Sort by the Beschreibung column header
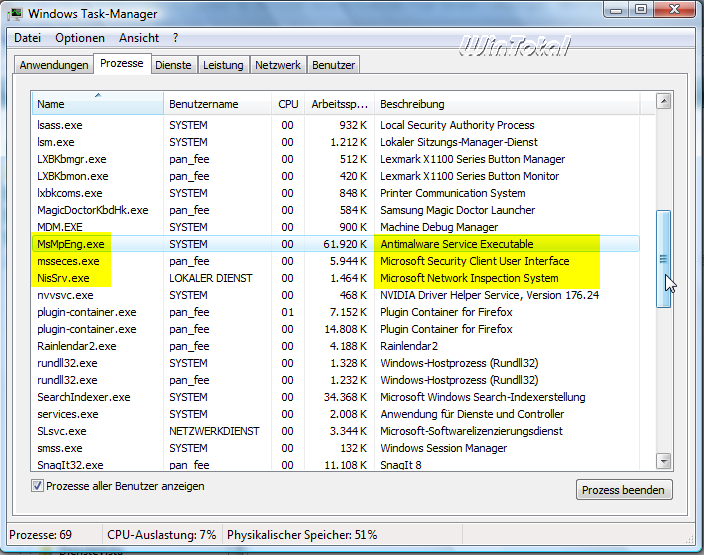 click(x=507, y=104)
